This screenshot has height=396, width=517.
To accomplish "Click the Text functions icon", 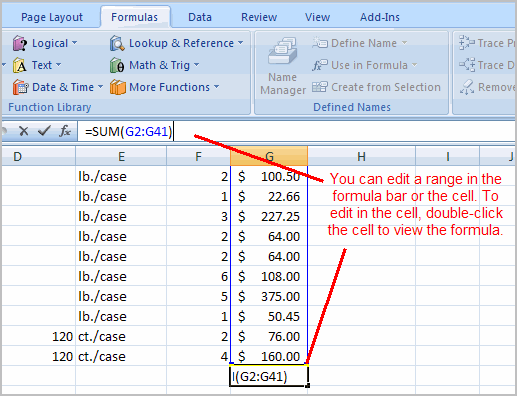I will [x=19, y=65].
